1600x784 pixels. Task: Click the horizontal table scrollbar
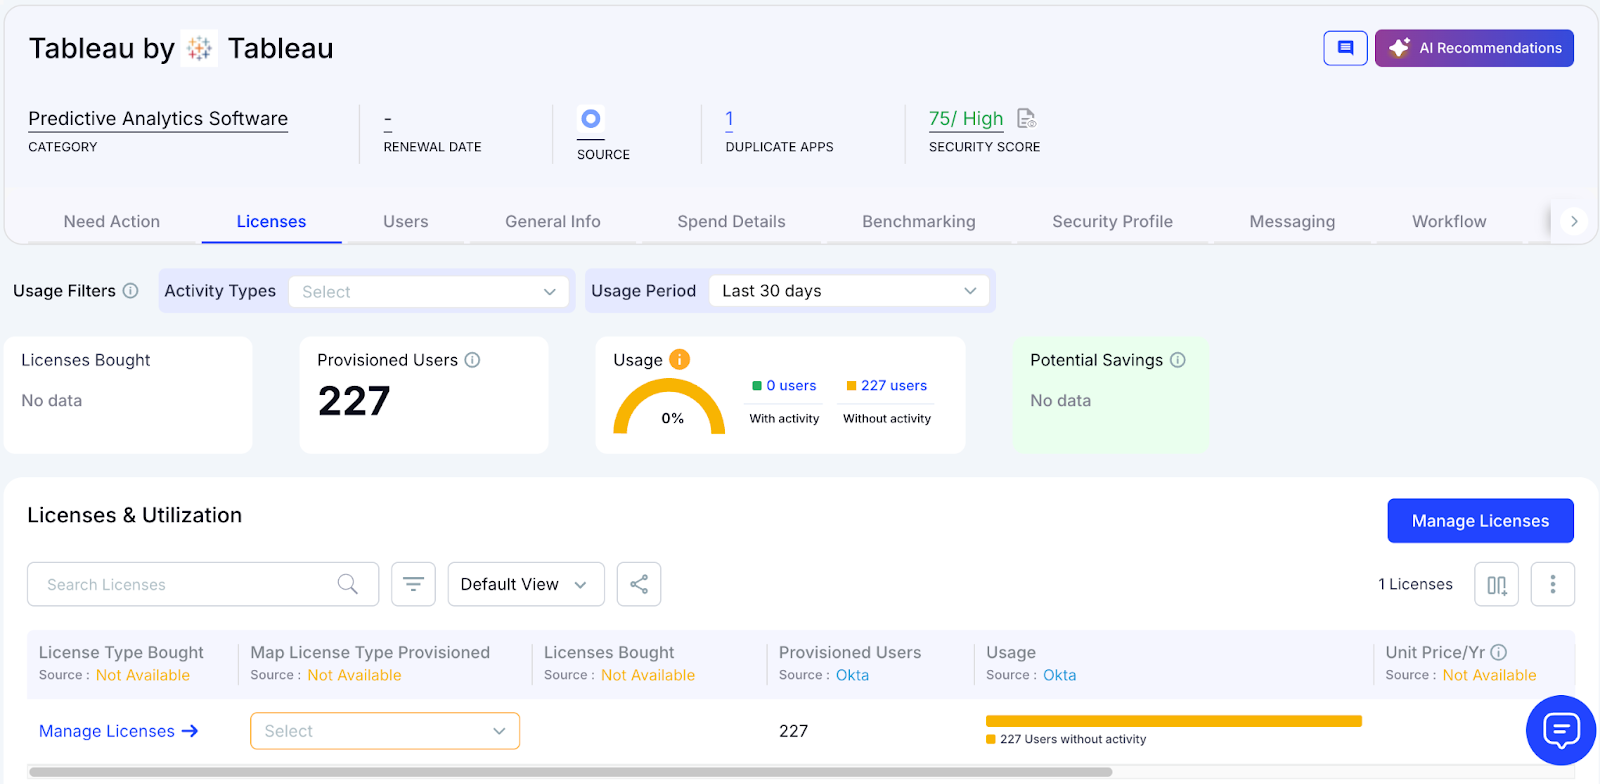click(x=571, y=772)
